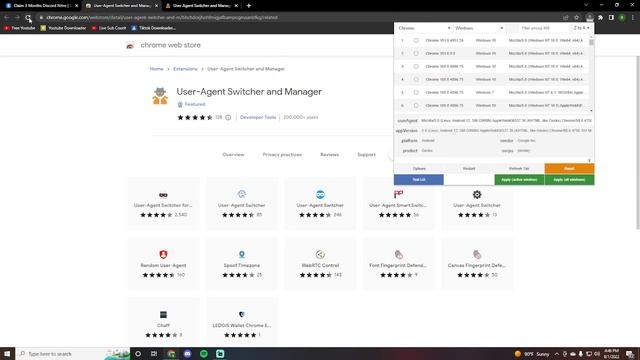Image resolution: width=640 pixels, height=360 pixels.
Task: Open the Tiktok Downloader bookmark
Action: coord(153,28)
